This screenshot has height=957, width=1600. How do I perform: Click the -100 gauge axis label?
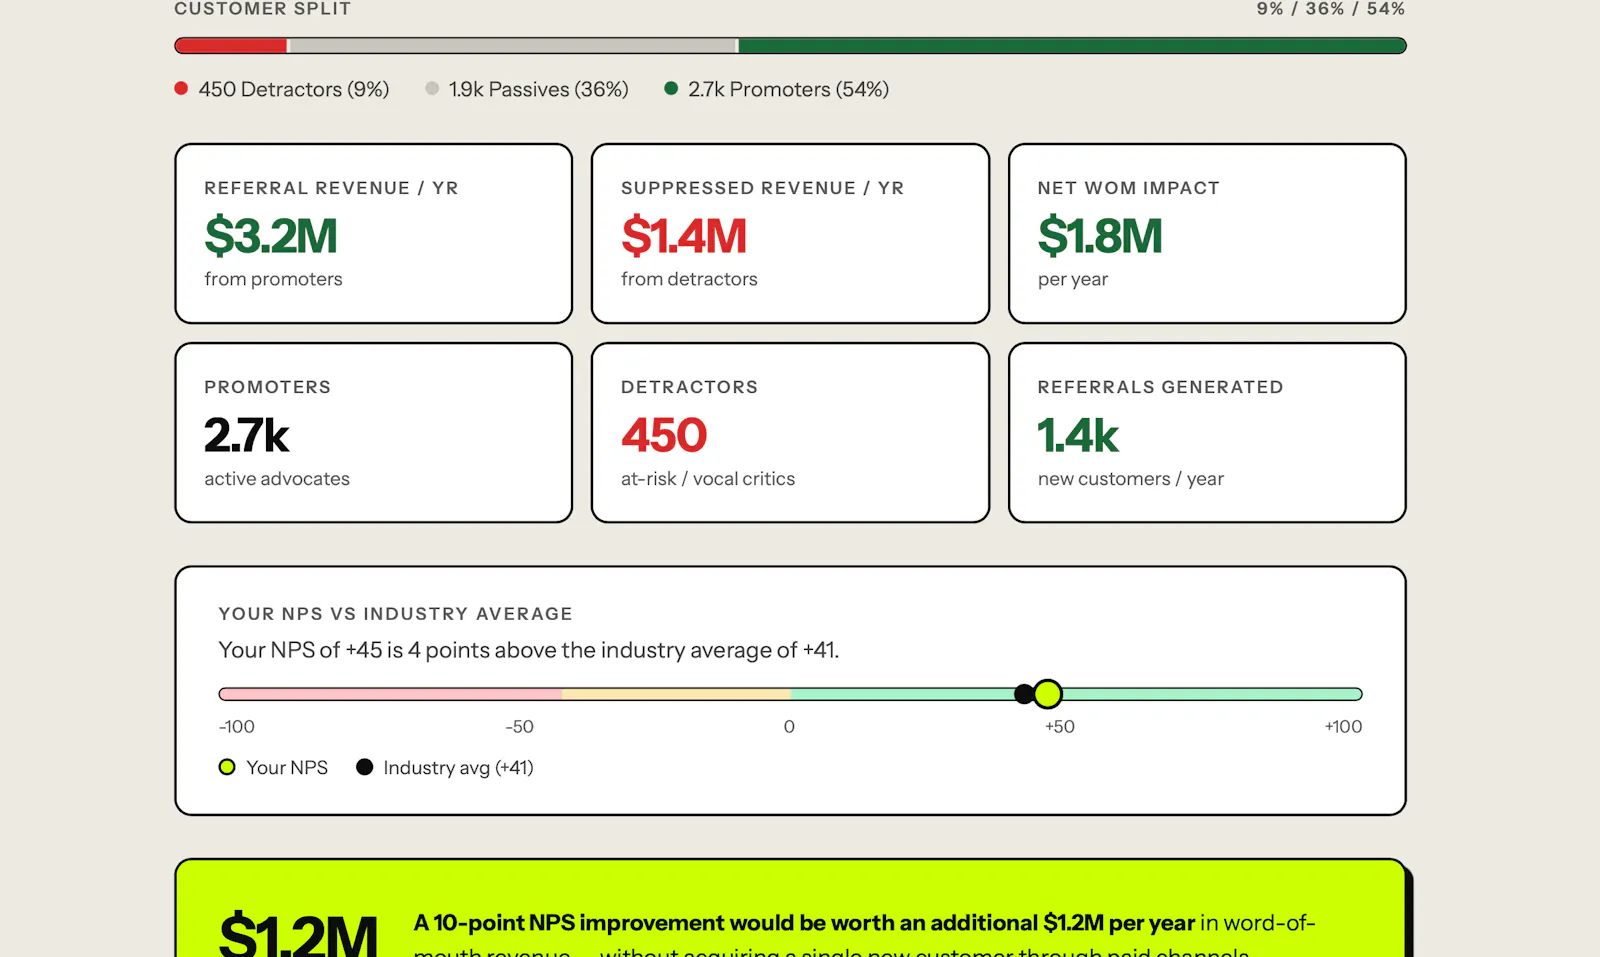coord(237,727)
